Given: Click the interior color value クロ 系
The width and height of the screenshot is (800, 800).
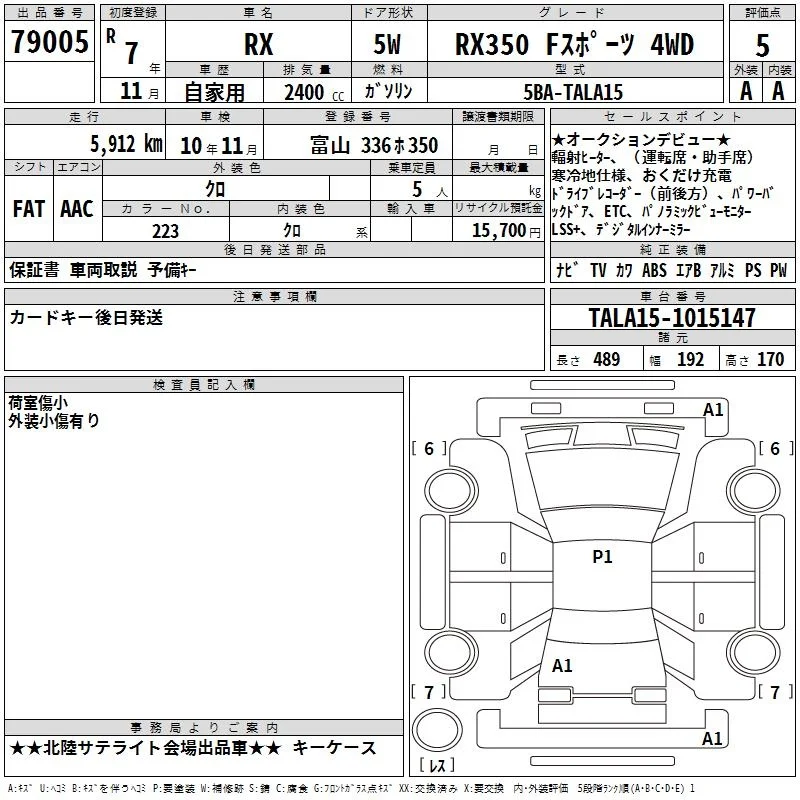Looking at the screenshot, I should click(x=325, y=231).
